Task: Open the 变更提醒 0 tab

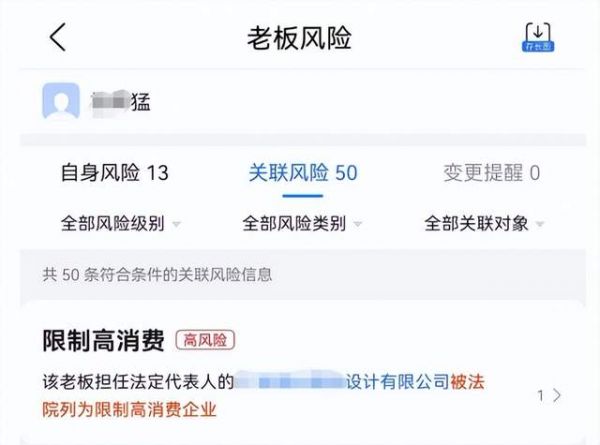Action: point(491,173)
